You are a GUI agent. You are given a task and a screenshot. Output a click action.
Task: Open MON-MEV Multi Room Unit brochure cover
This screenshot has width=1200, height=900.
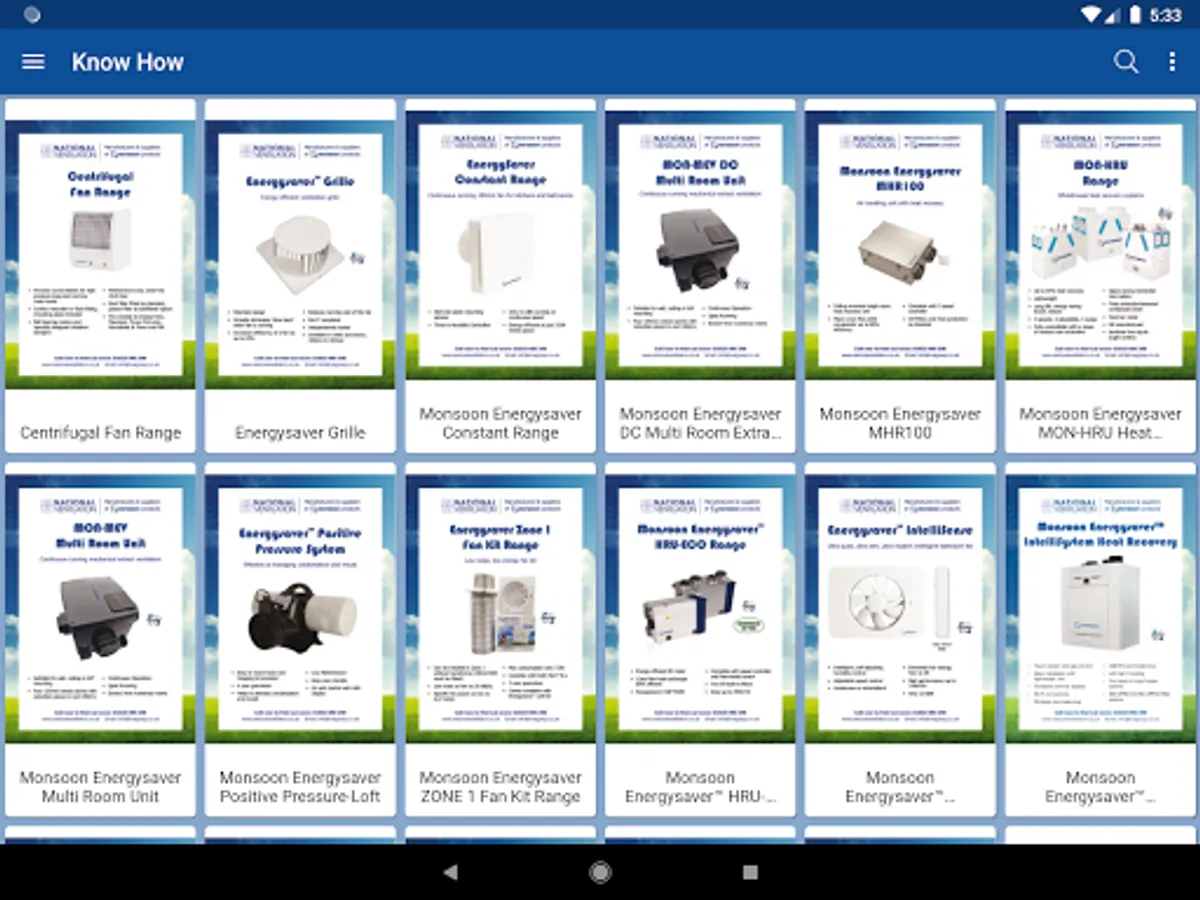tap(100, 608)
